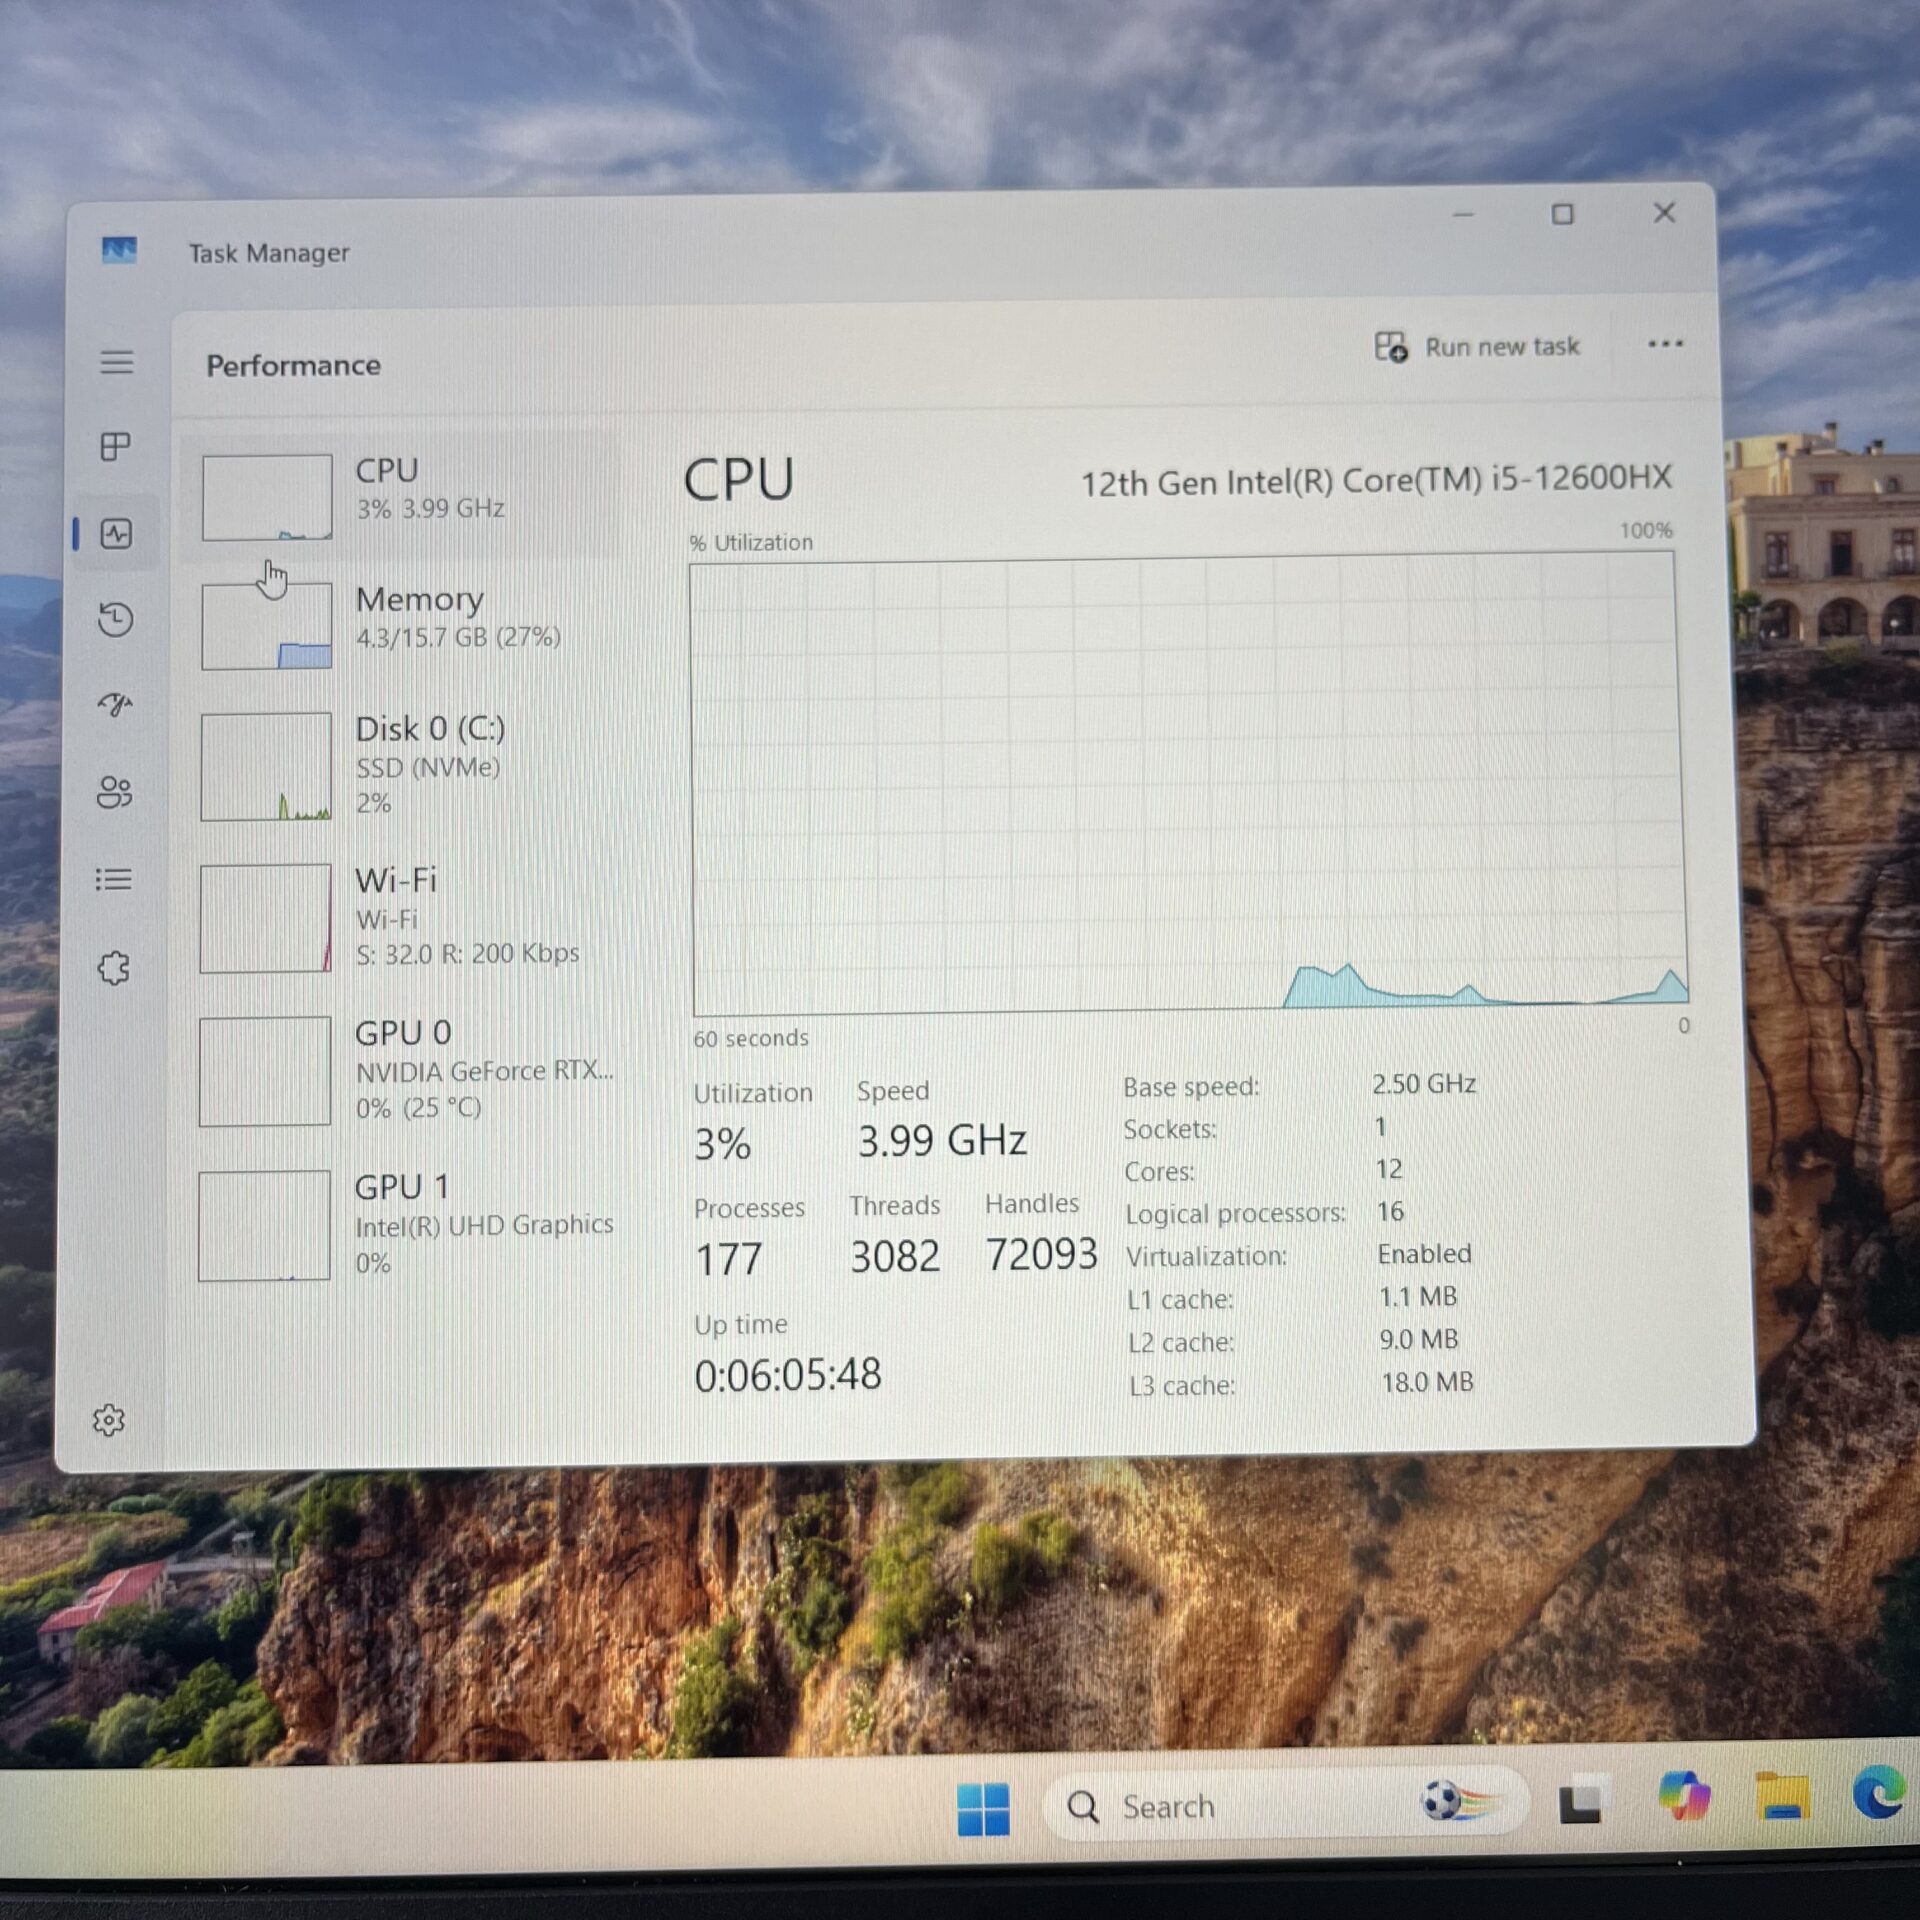Select the CPU performance entry
The height and width of the screenshot is (1920, 1920).
[x=402, y=496]
